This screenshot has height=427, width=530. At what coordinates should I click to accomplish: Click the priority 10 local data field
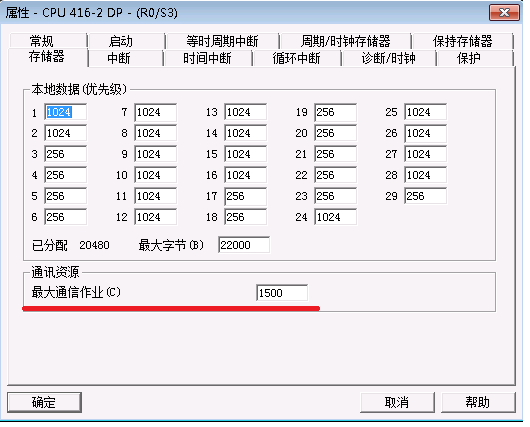point(155,175)
